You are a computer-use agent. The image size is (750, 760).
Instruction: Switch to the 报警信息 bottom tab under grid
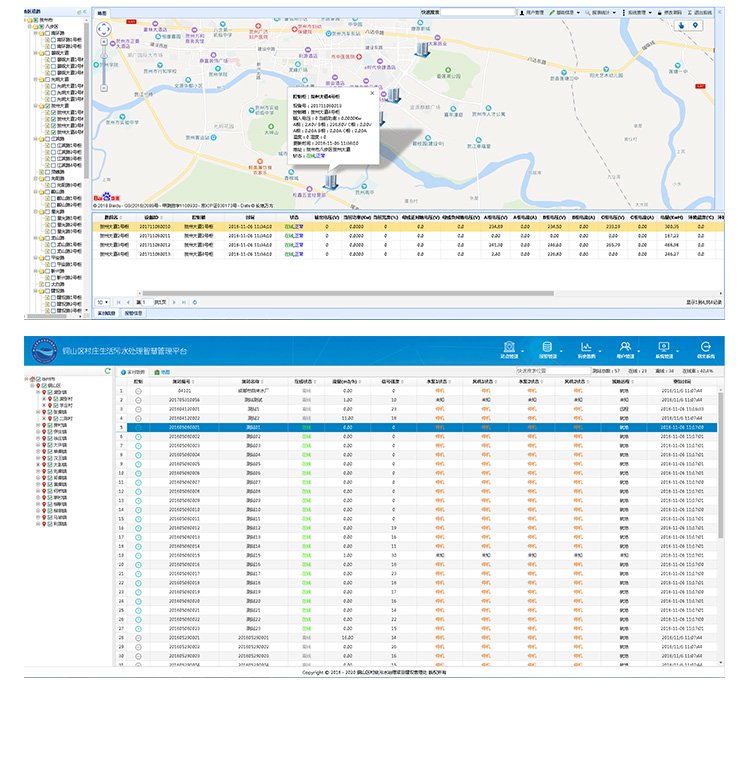coord(133,313)
